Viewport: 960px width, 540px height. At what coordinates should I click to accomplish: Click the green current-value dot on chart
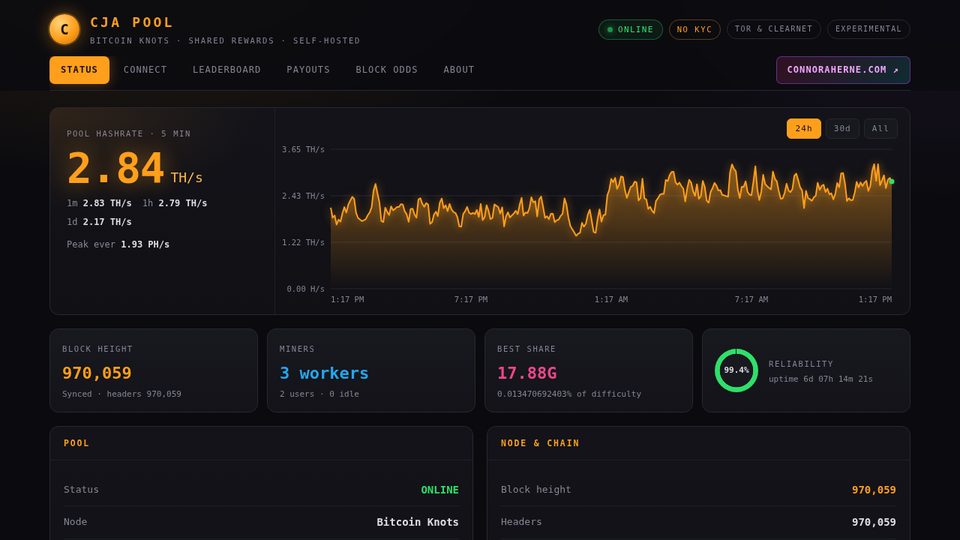[x=891, y=182]
